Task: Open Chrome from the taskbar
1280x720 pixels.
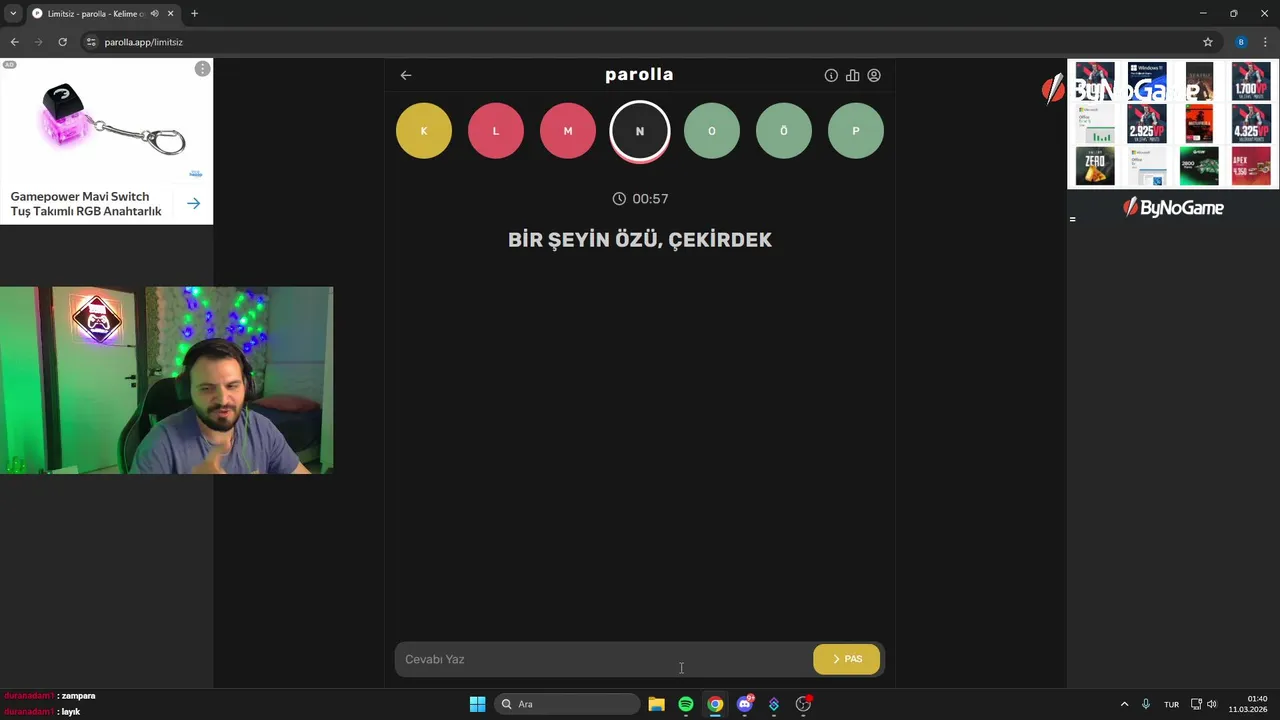Action: point(715,704)
